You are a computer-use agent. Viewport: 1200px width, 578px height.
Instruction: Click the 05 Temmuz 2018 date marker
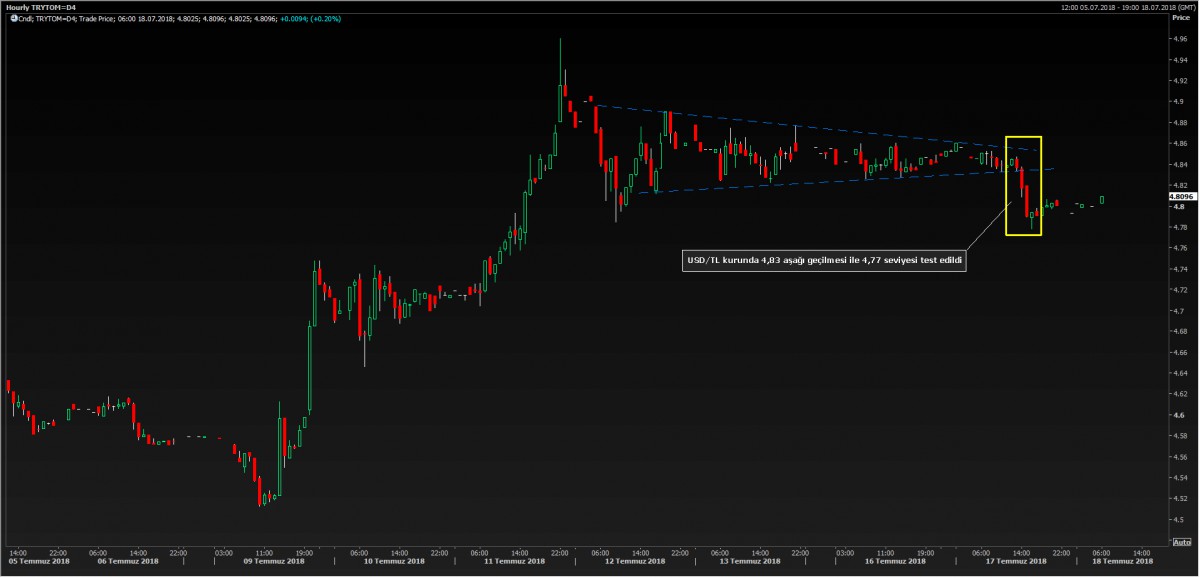tap(36, 562)
